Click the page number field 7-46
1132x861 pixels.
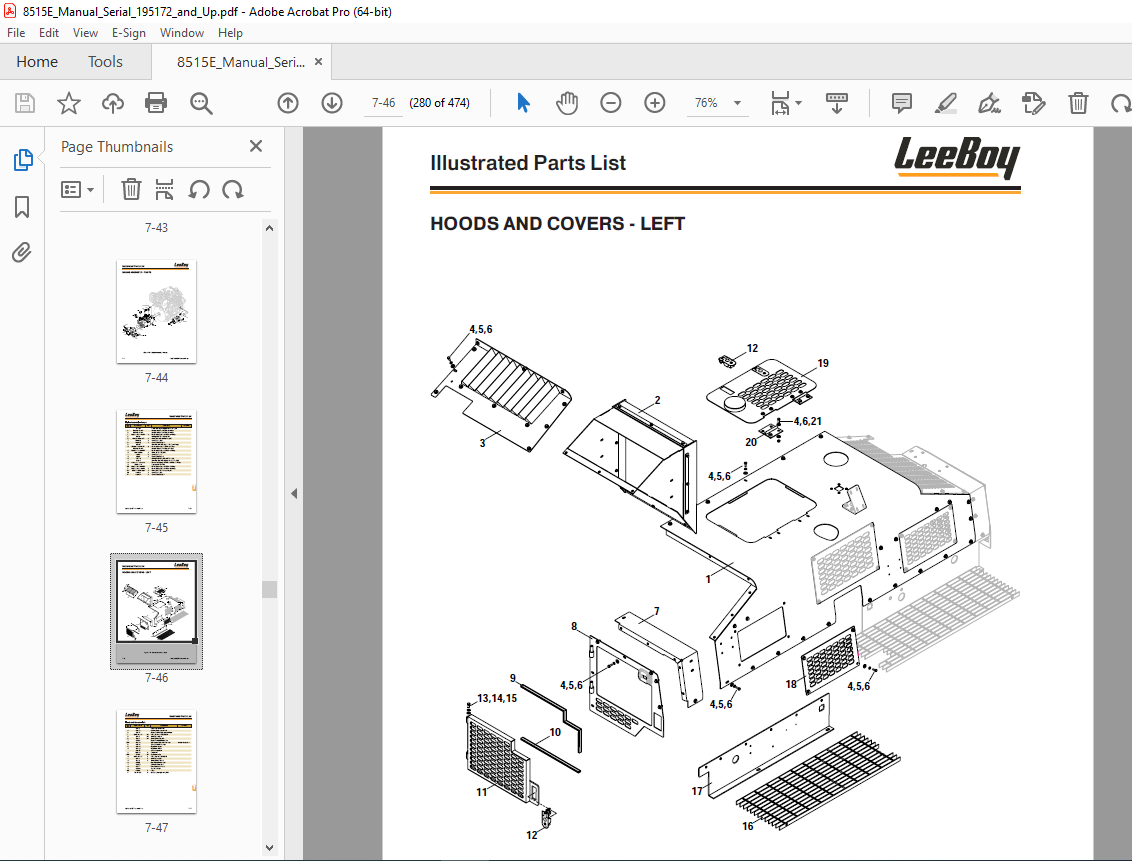[383, 103]
